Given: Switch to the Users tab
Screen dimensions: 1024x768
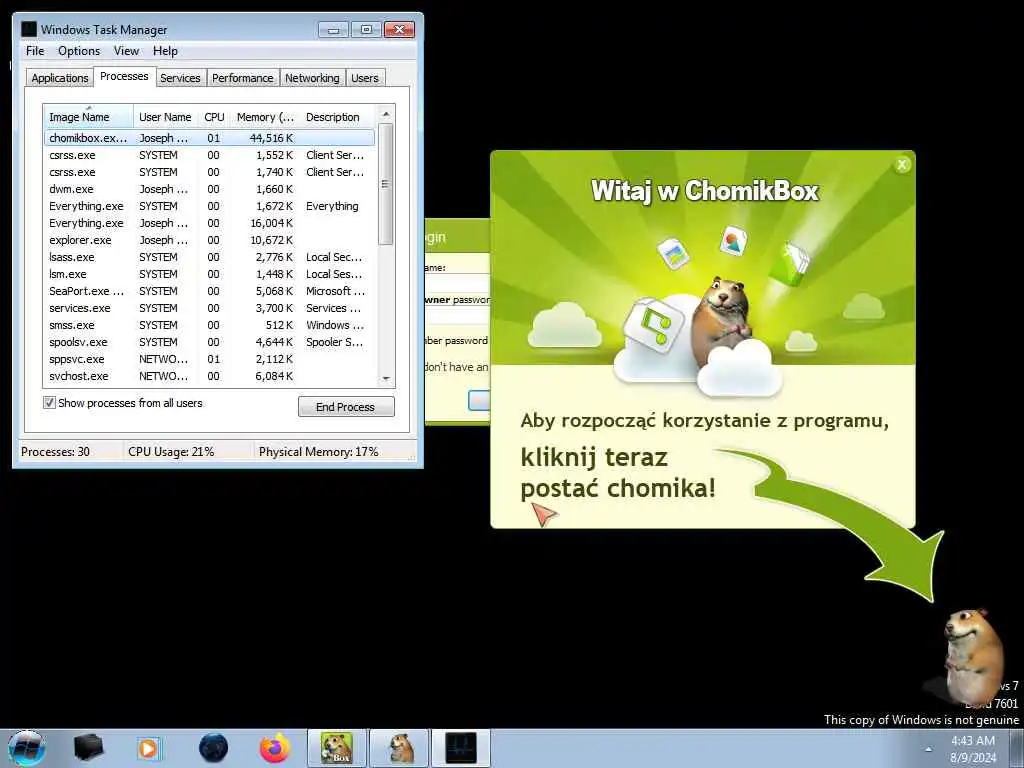Looking at the screenshot, I should pyautogui.click(x=364, y=78).
